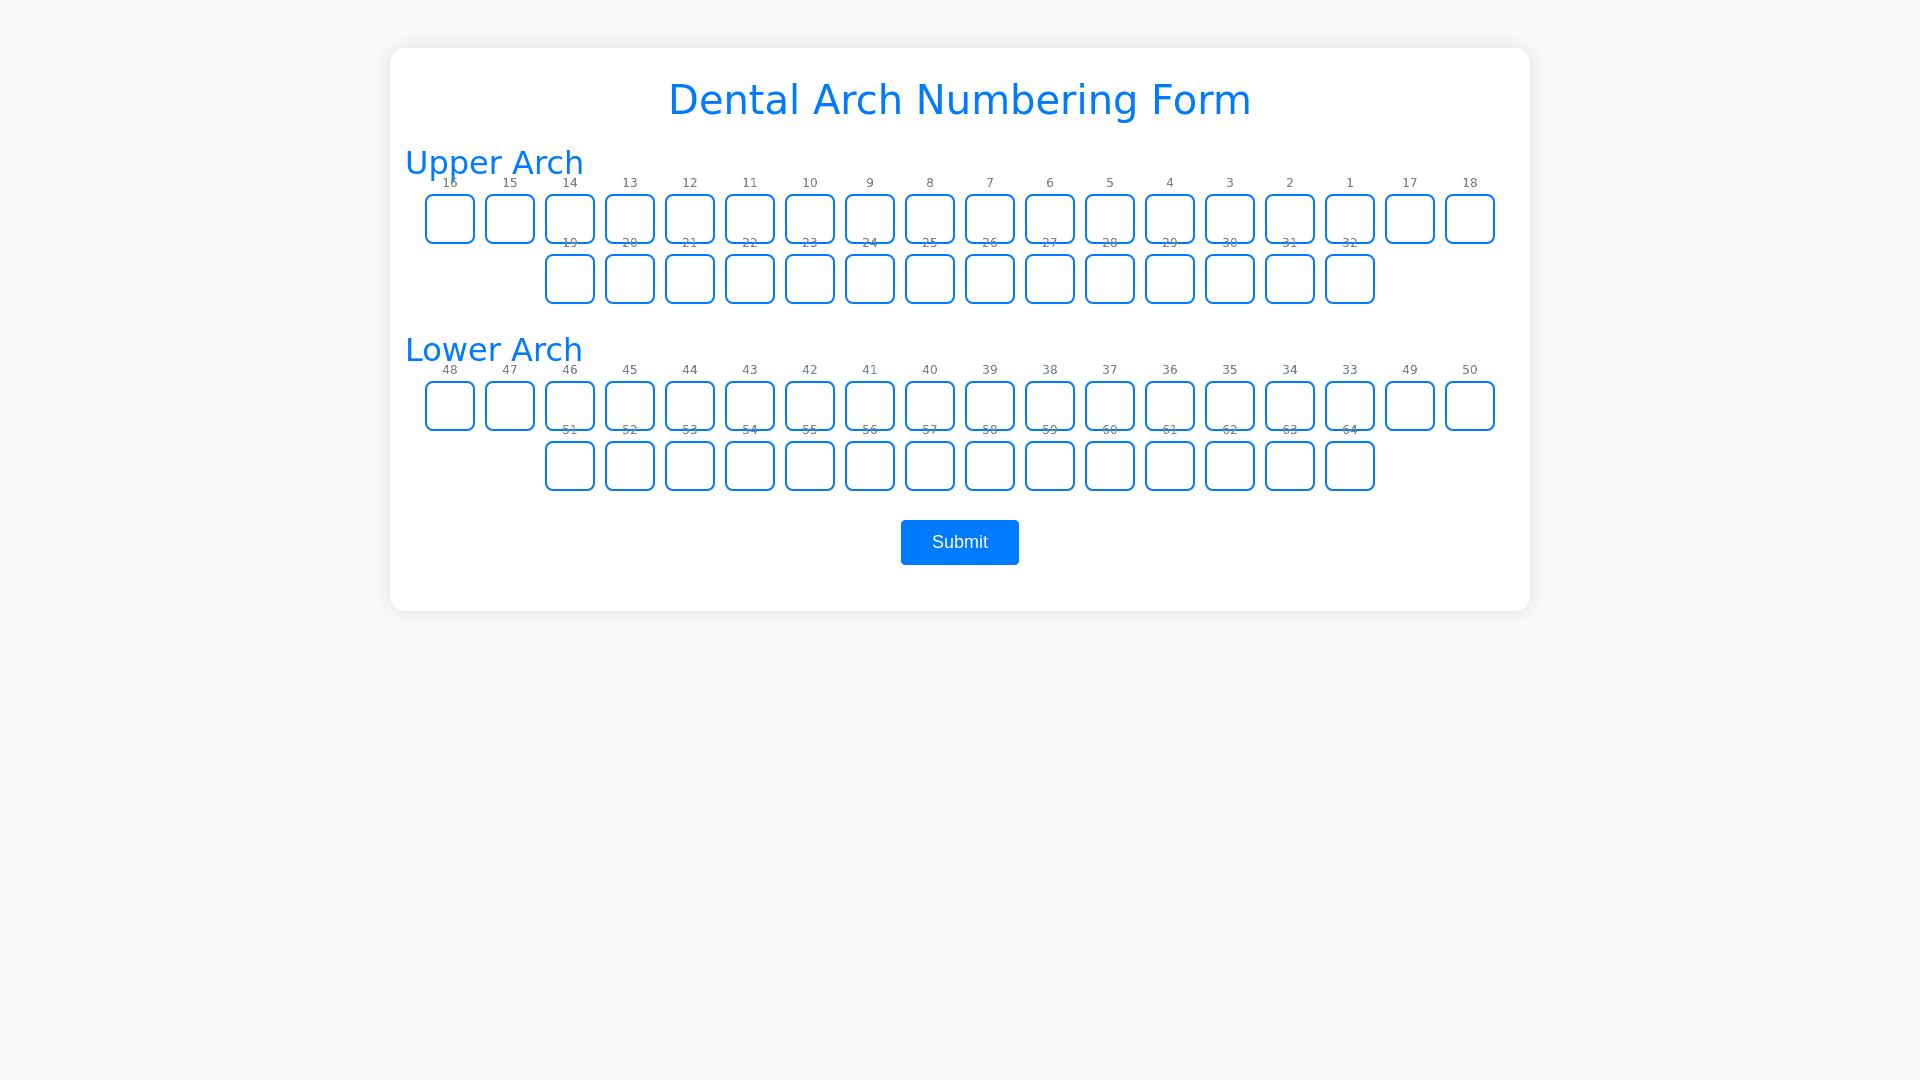
Task: Focus the tooth 12 input field
Action: pos(690,219)
